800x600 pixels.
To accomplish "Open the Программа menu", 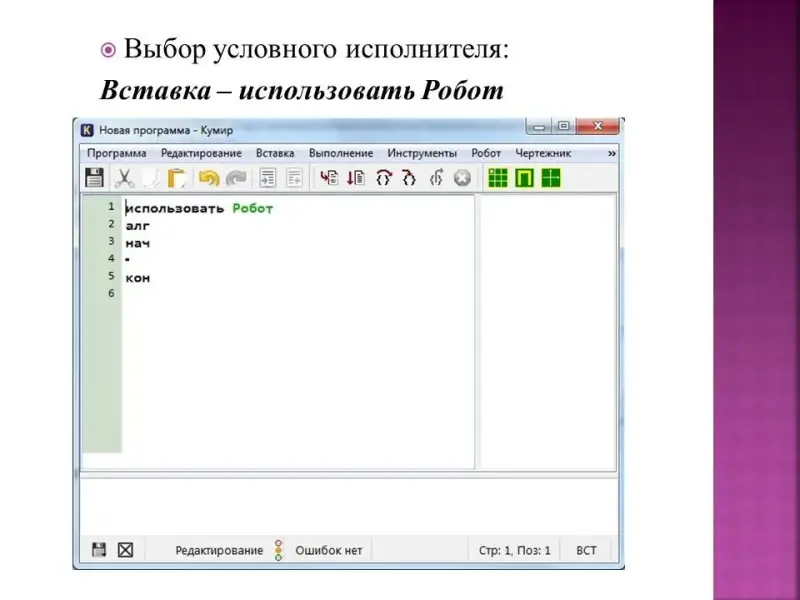I will tap(116, 153).
